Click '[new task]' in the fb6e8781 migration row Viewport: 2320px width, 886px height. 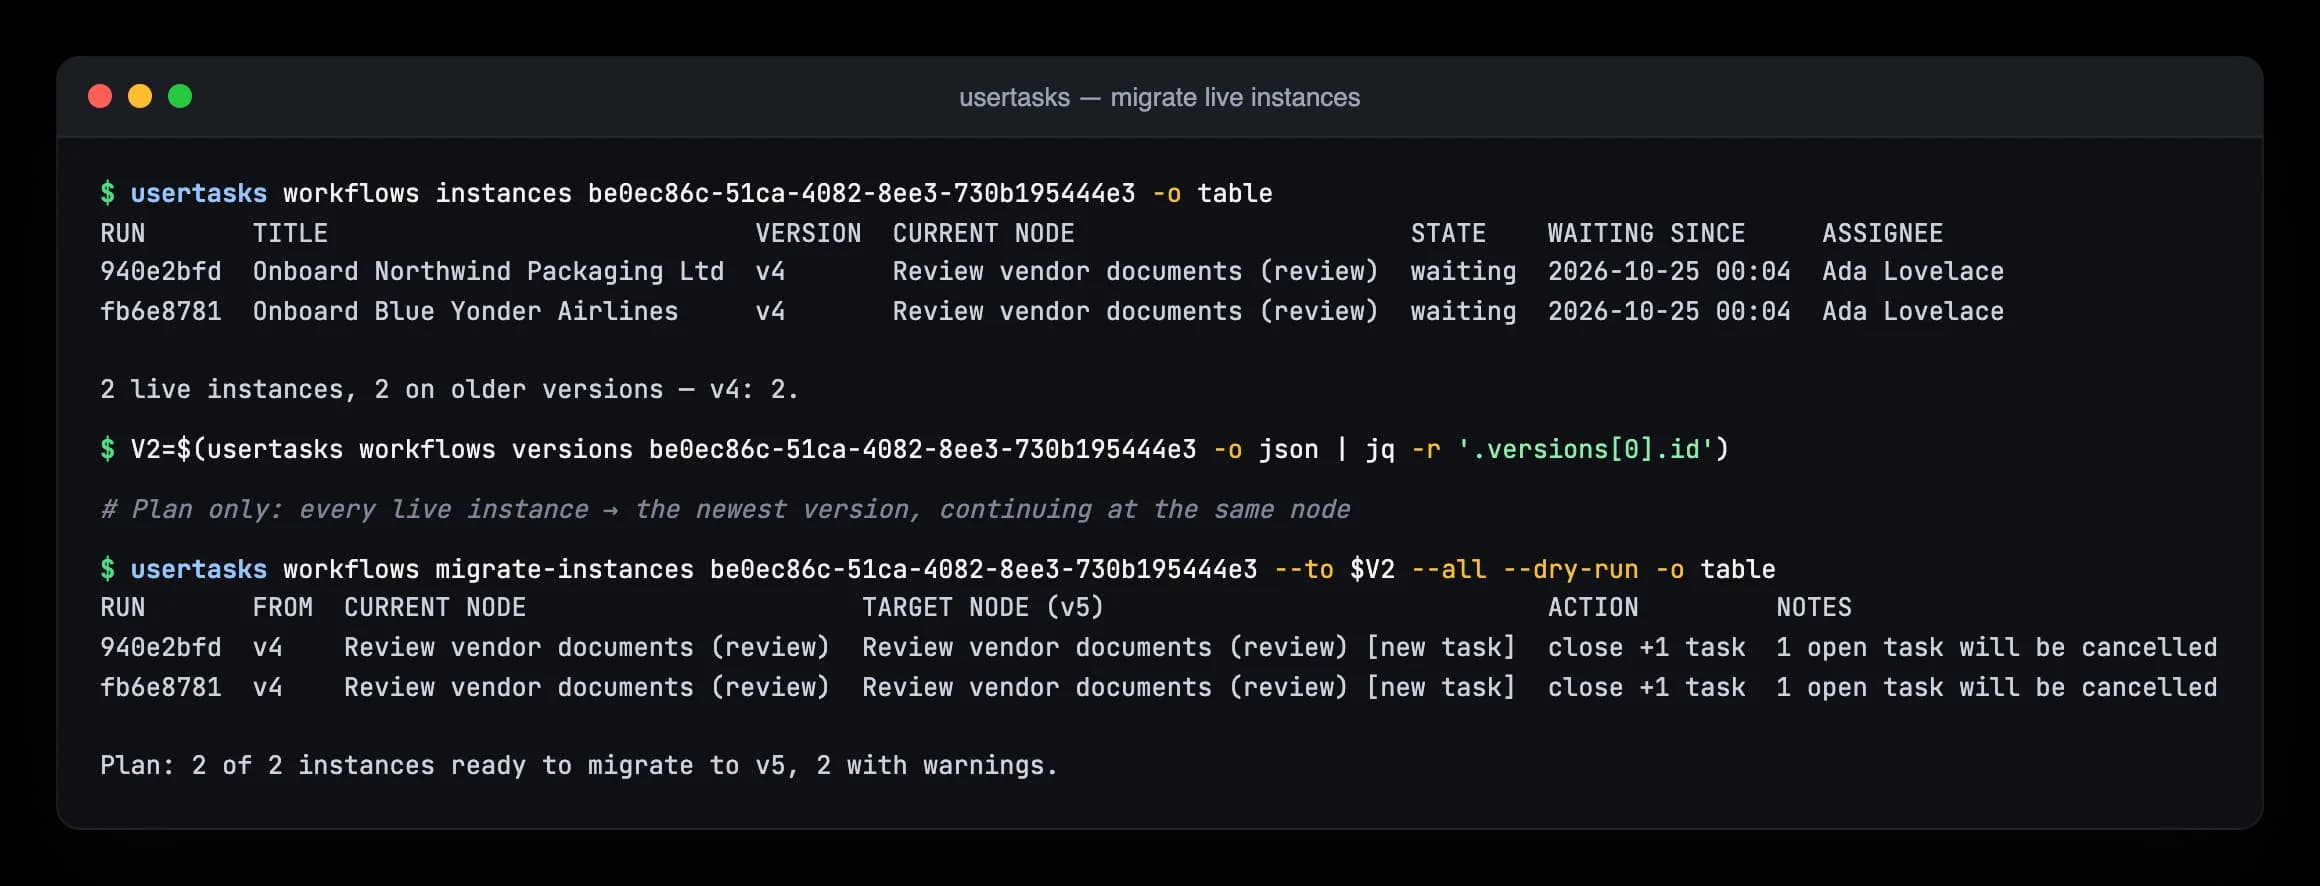click(x=1441, y=687)
